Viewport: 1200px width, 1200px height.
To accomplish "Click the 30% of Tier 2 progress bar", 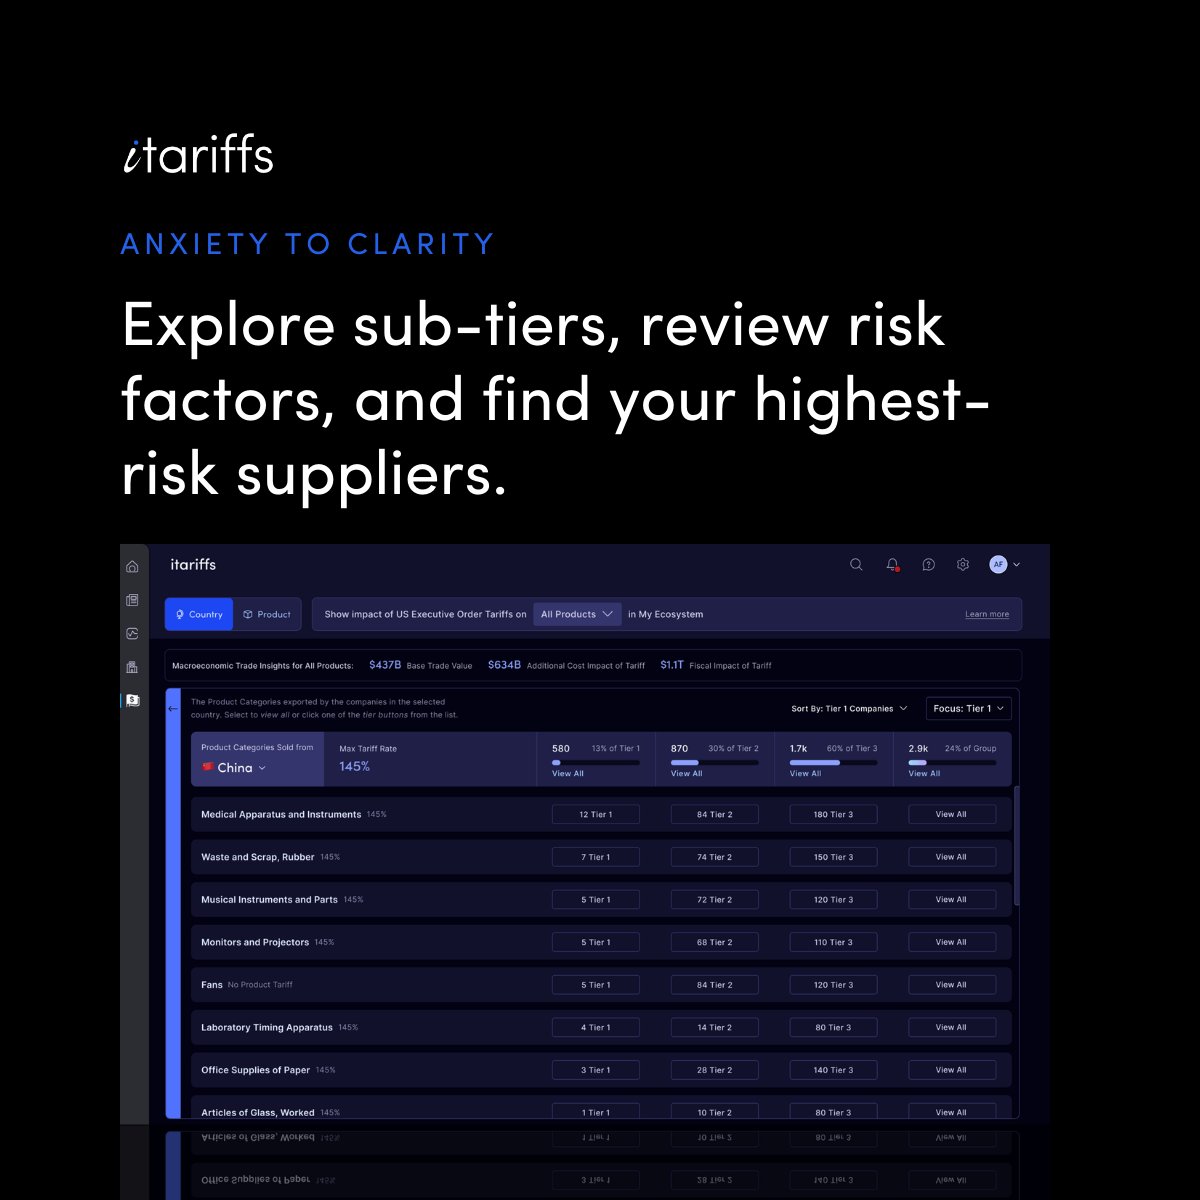I will click(714, 762).
